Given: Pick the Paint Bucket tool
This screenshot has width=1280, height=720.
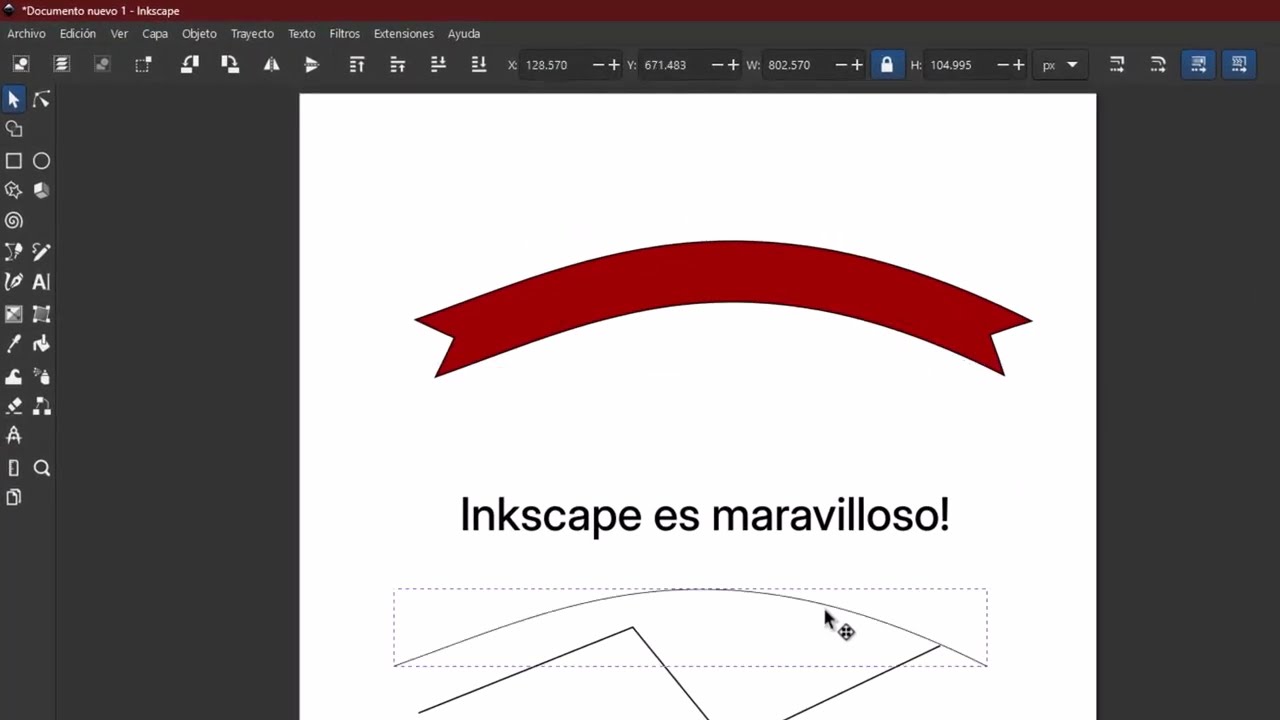Looking at the screenshot, I should tap(41, 344).
